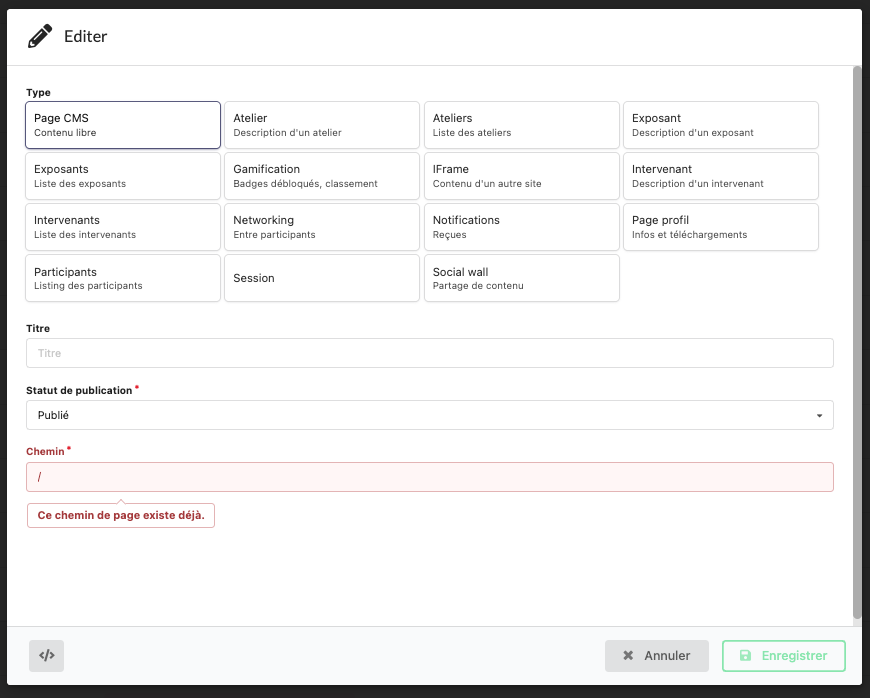Focus the Titre input field

[429, 353]
